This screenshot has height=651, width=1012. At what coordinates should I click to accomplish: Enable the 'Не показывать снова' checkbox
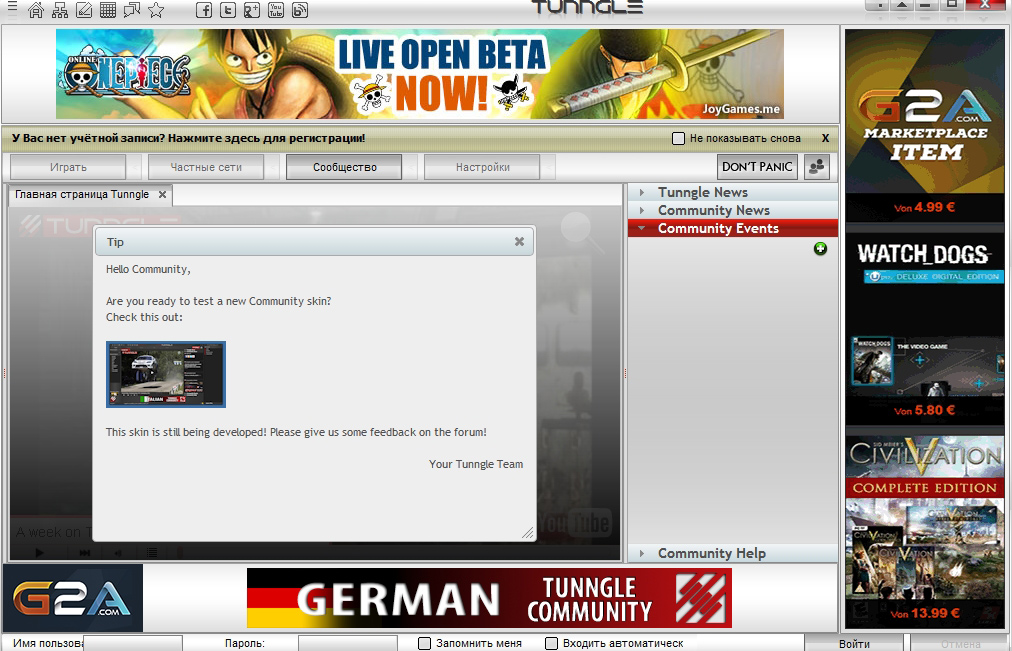[678, 138]
